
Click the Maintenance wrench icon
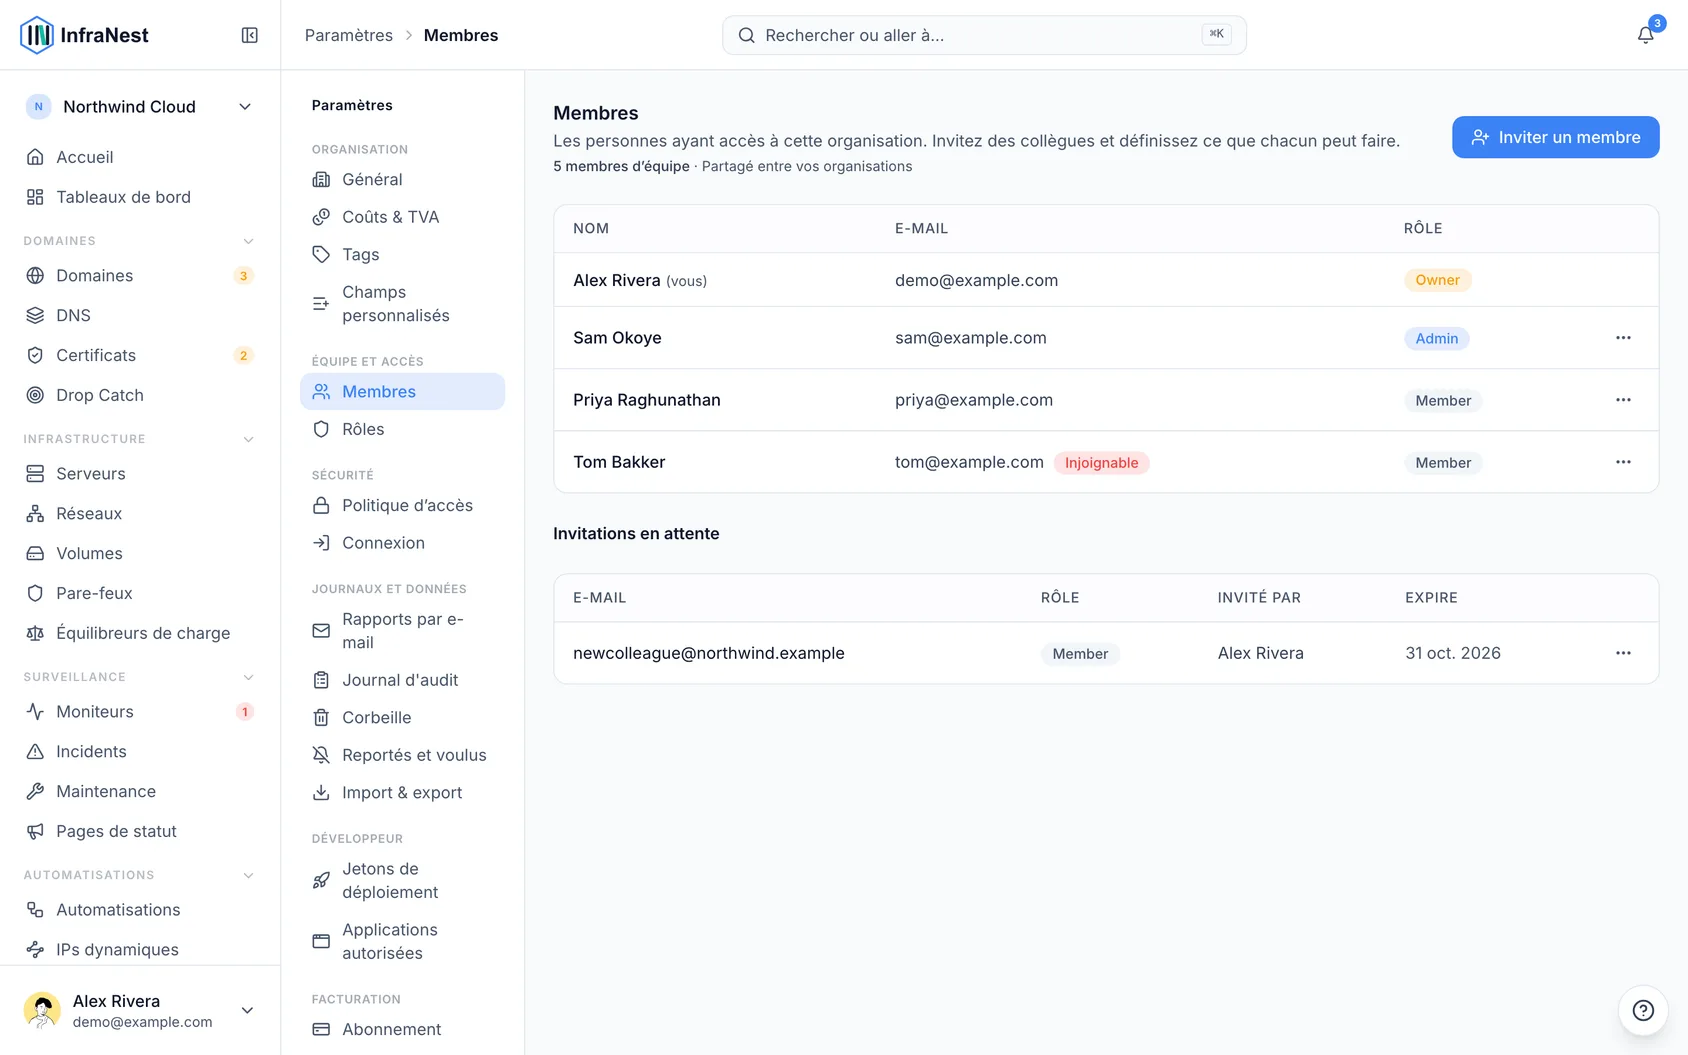click(x=35, y=791)
